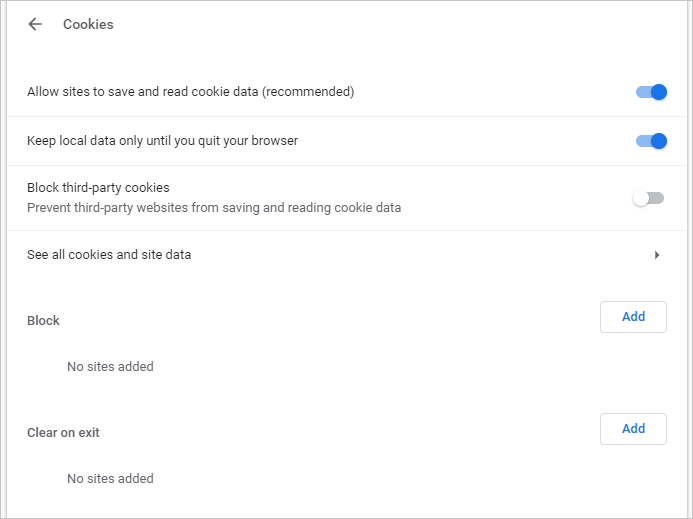Toggle off Allow sites to save cookie data

651,92
